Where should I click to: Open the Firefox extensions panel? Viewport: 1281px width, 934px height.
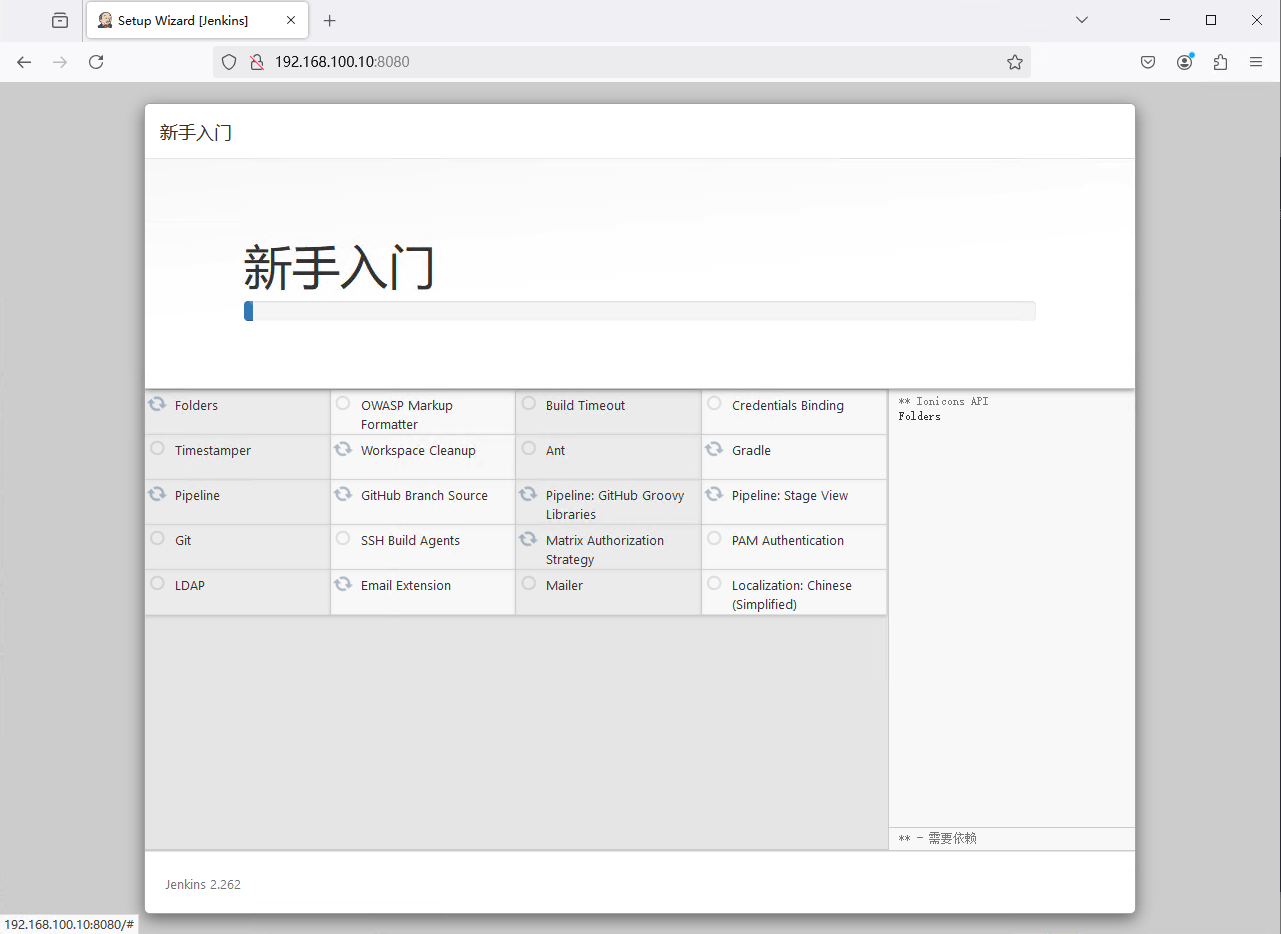click(x=1220, y=62)
